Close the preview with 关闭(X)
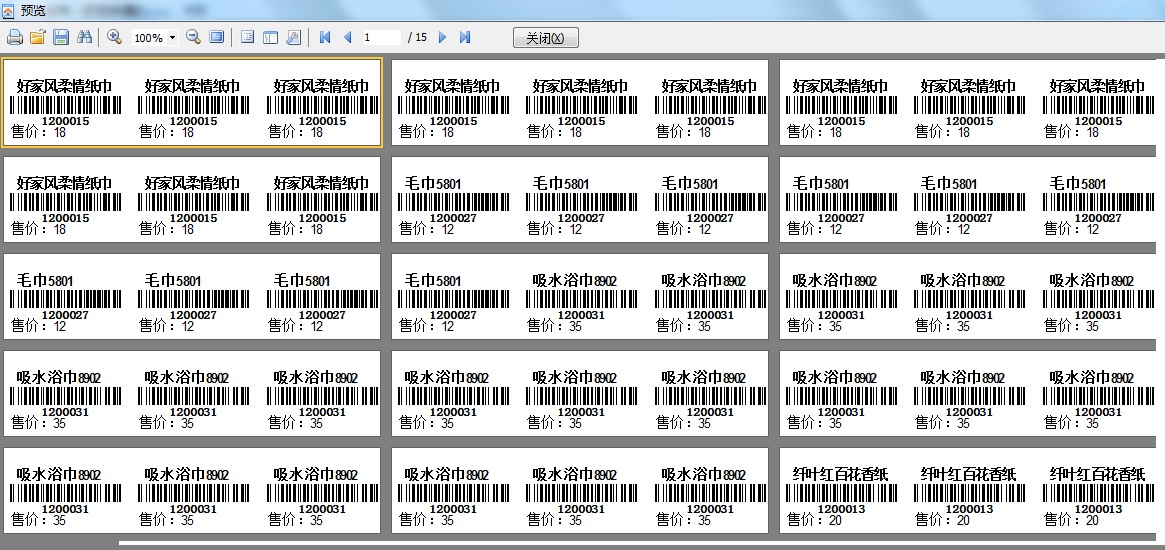The width and height of the screenshot is (1165, 550). [x=545, y=38]
